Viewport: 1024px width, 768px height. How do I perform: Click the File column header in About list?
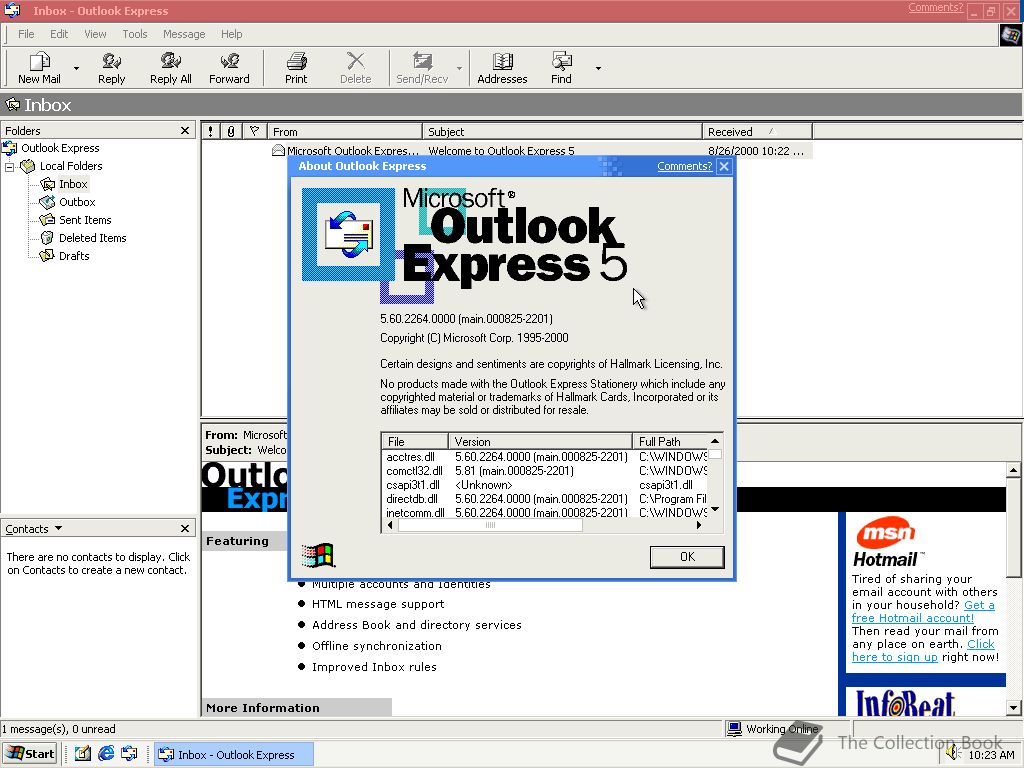[415, 441]
